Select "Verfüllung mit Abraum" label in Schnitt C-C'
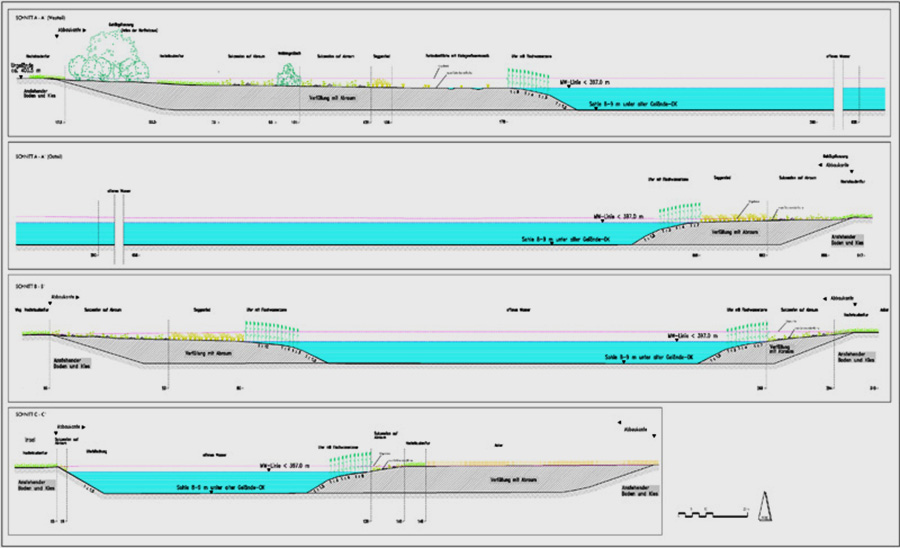The image size is (900, 548). pyautogui.click(x=512, y=481)
